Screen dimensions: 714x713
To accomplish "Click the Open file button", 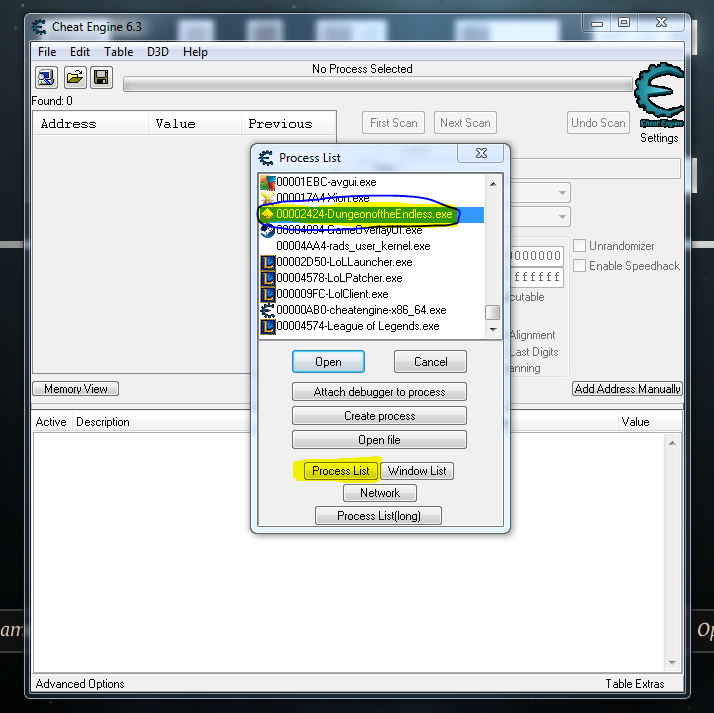I will pyautogui.click(x=379, y=440).
